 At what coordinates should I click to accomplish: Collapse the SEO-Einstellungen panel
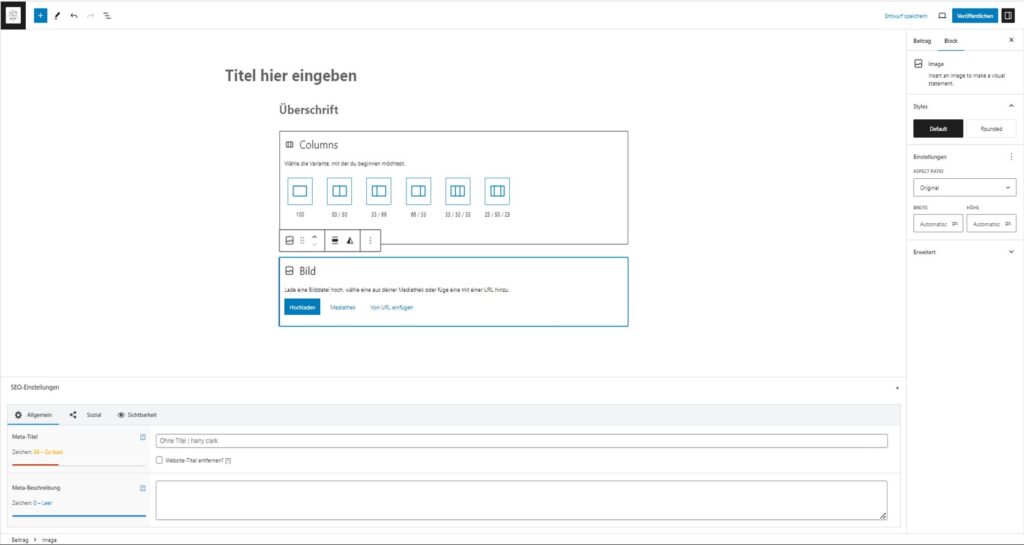pyautogui.click(x=897, y=388)
